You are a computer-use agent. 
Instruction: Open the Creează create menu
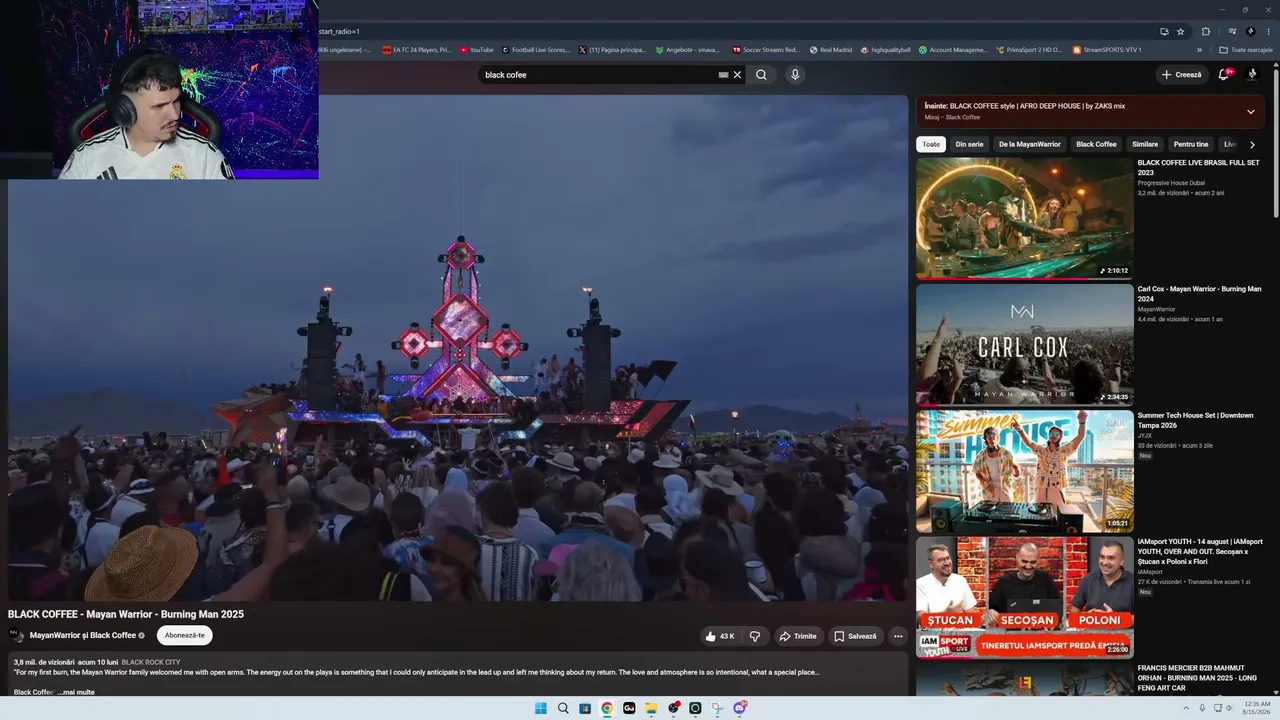pyautogui.click(x=1182, y=75)
